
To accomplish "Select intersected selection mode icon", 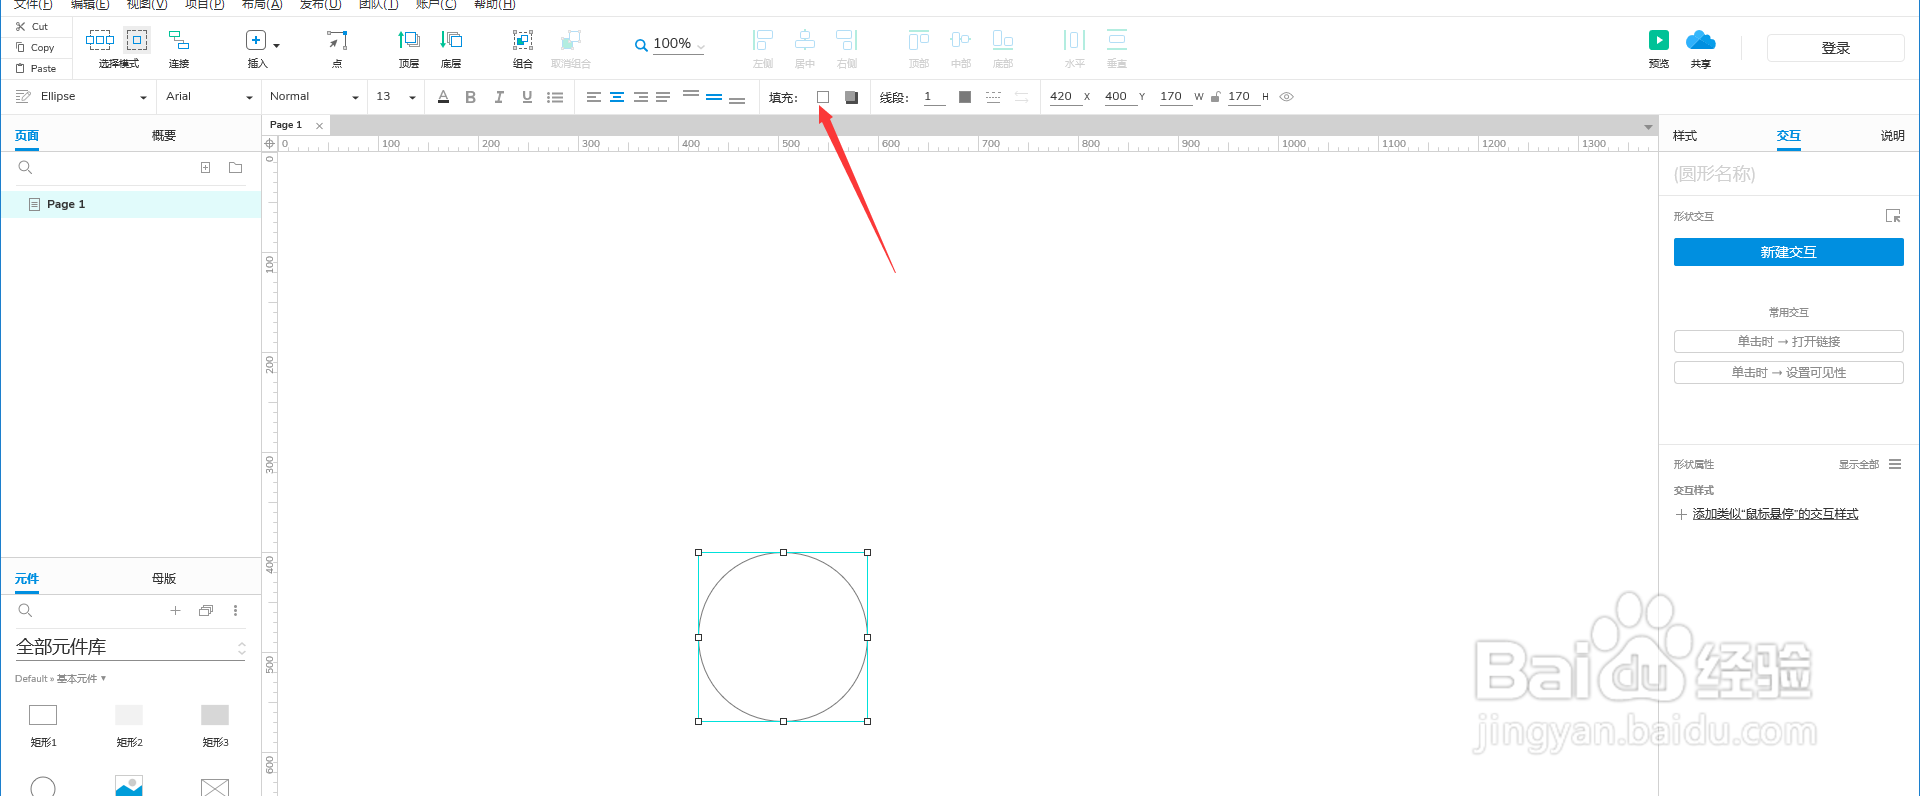I will 100,40.
